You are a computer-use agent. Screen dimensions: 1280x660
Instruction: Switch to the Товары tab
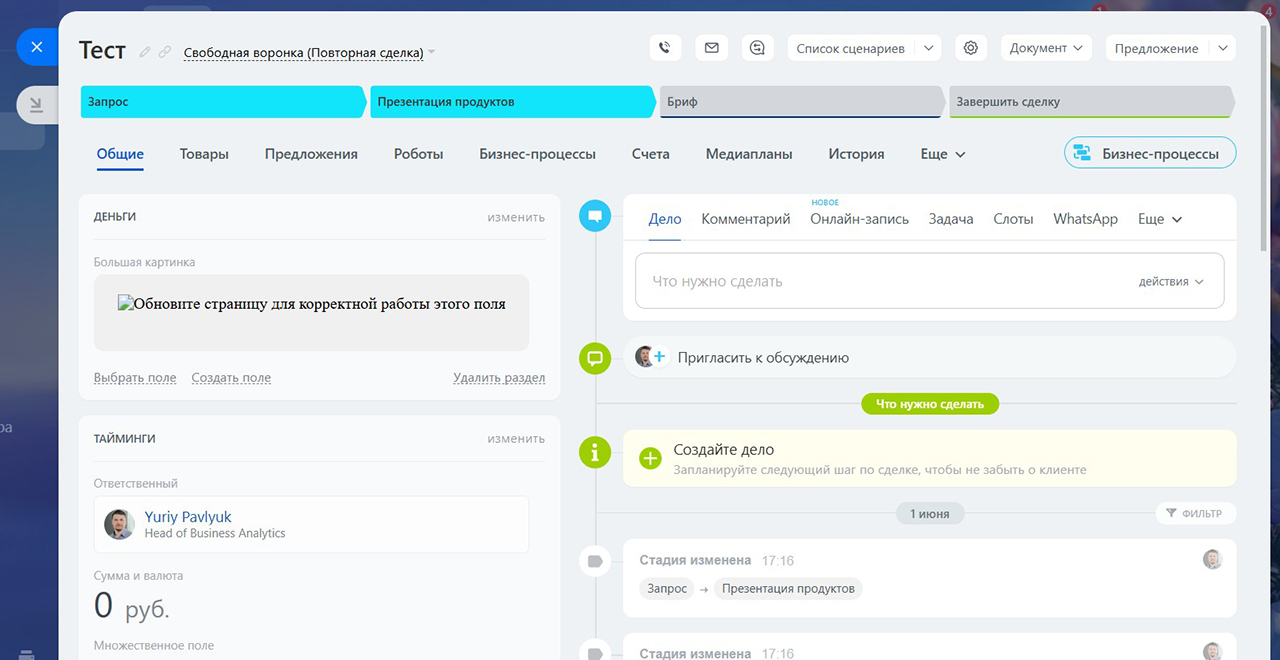[x=204, y=154]
